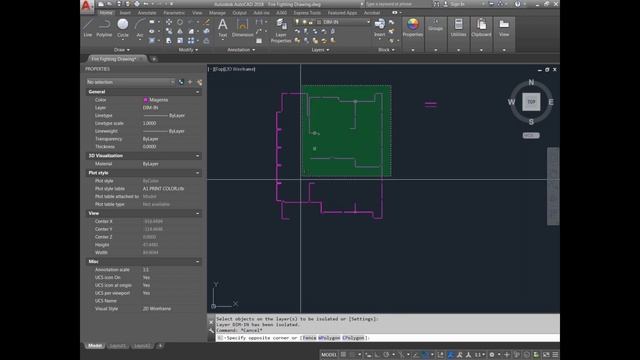Screen dimensions: 640x360
Task: Open the Output ribbon tab
Action: (239, 13)
